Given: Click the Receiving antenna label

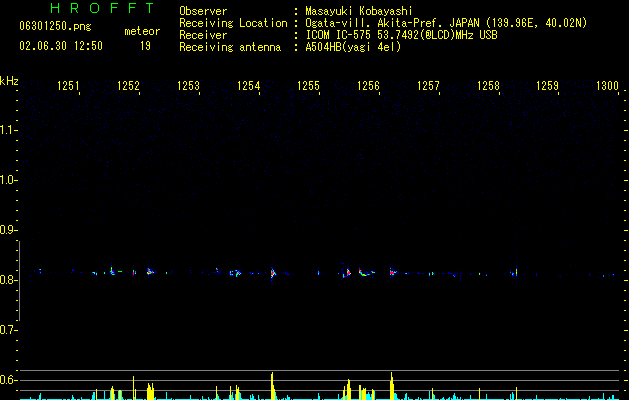Looking at the screenshot, I should pos(230,47).
